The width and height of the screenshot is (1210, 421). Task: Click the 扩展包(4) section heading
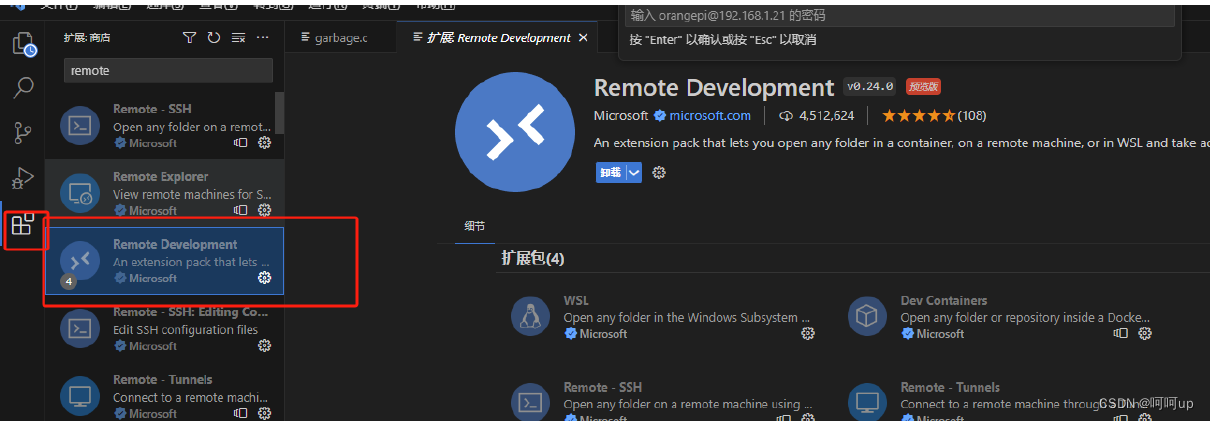tap(533, 258)
